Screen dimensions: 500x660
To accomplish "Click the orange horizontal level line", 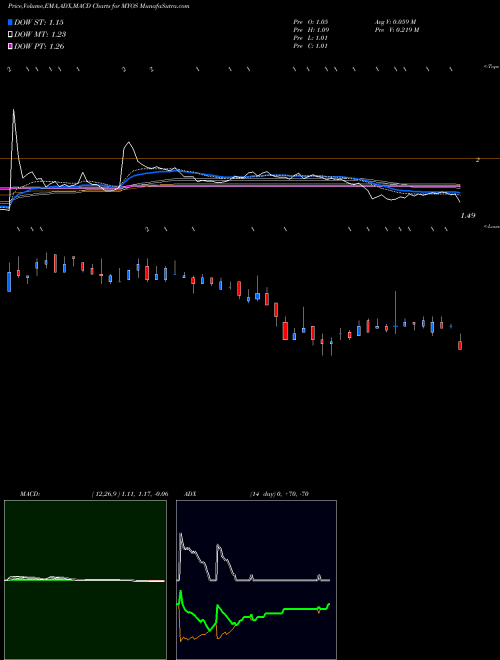I will [x=250, y=159].
